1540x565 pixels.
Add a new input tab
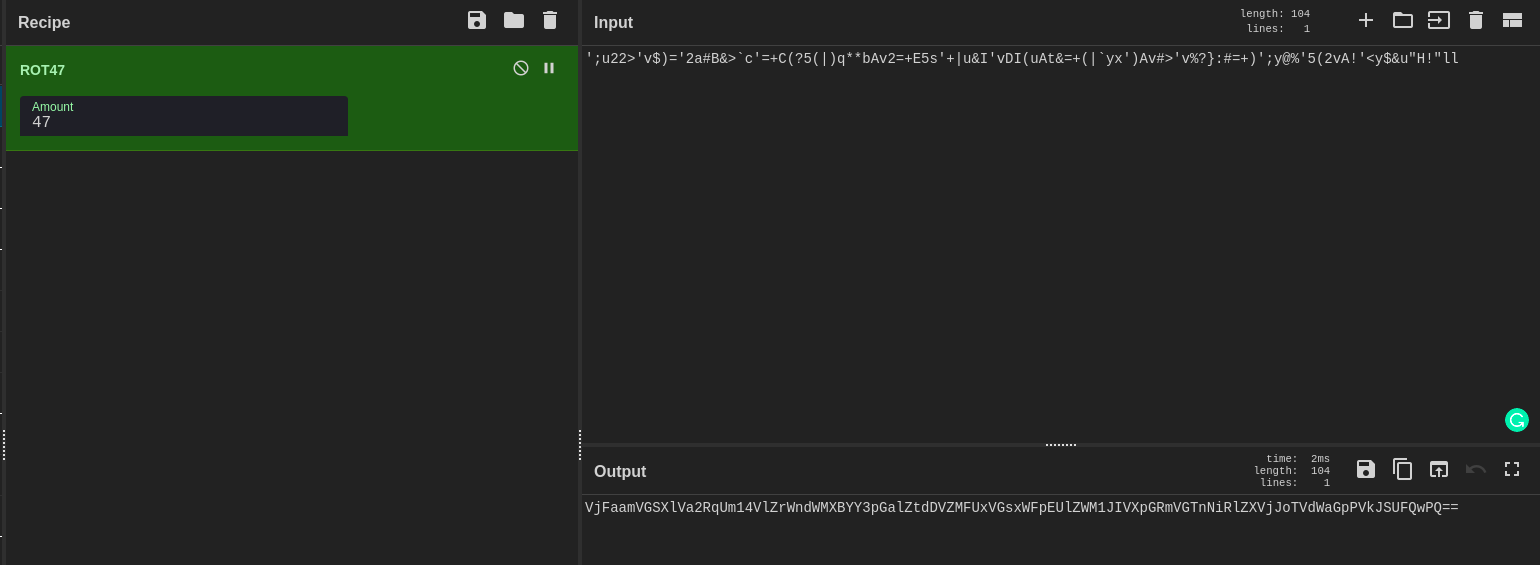pos(1366,20)
